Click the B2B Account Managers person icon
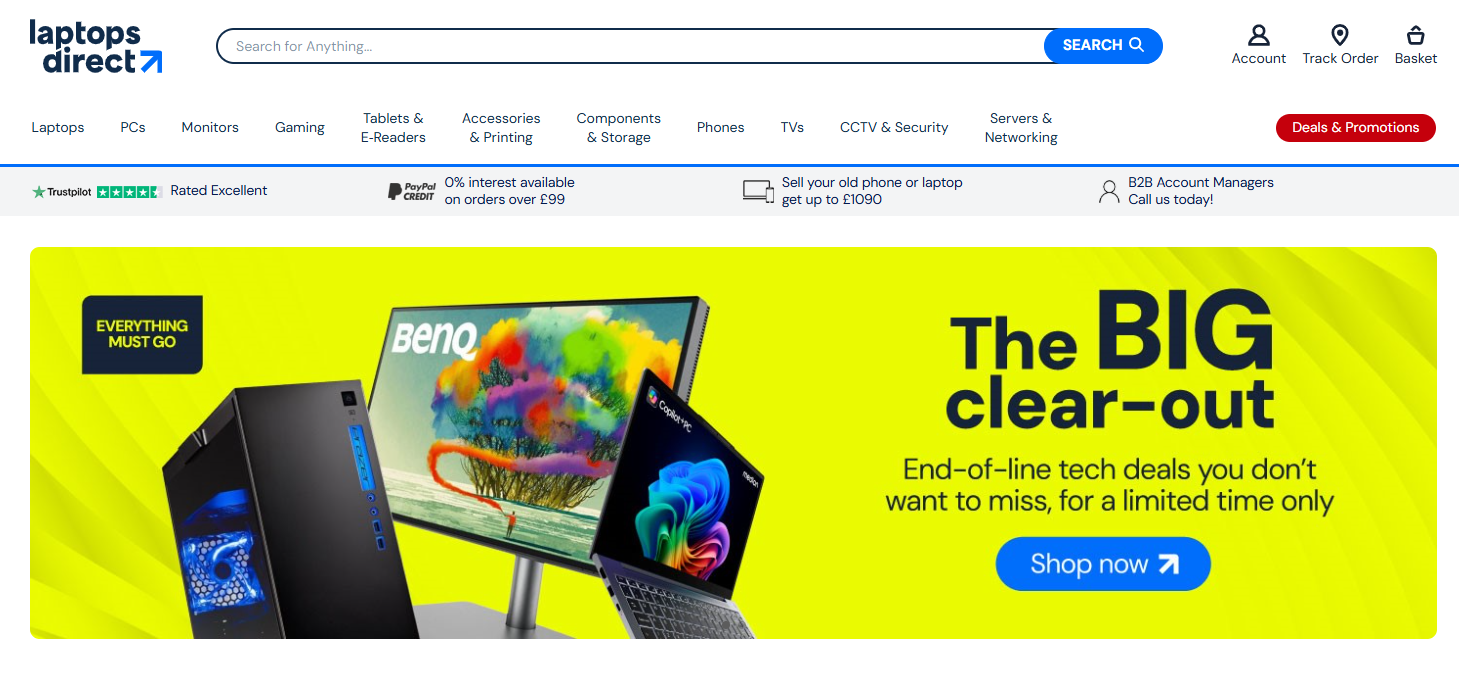1459x675 pixels. click(1108, 191)
